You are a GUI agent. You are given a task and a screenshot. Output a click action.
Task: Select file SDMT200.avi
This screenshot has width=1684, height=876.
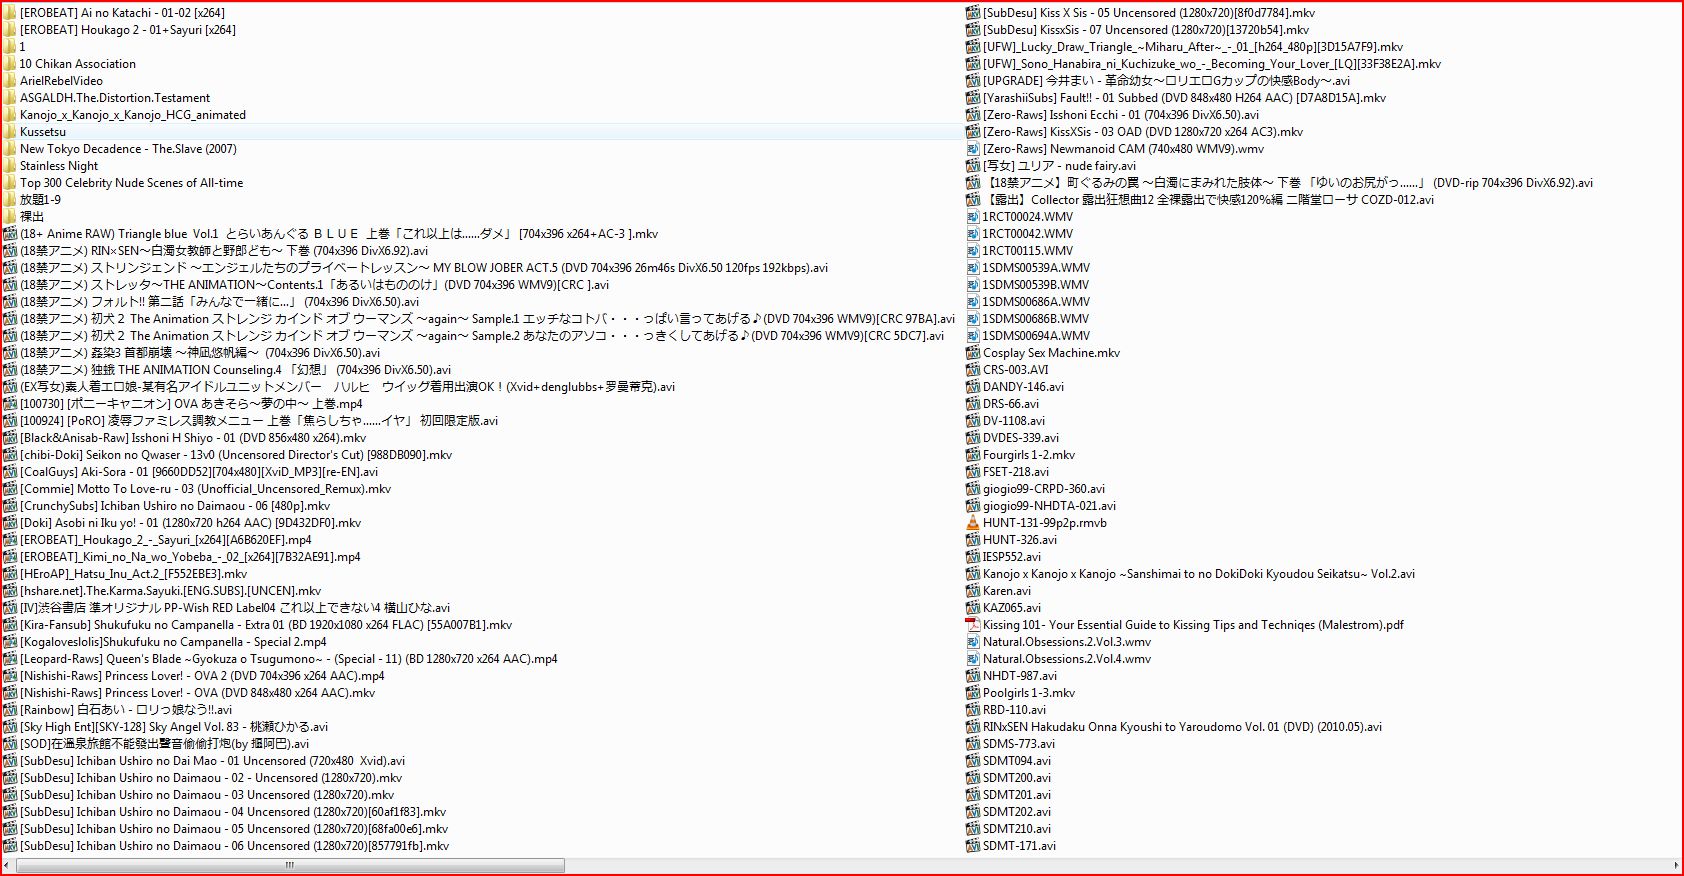(x=1016, y=777)
